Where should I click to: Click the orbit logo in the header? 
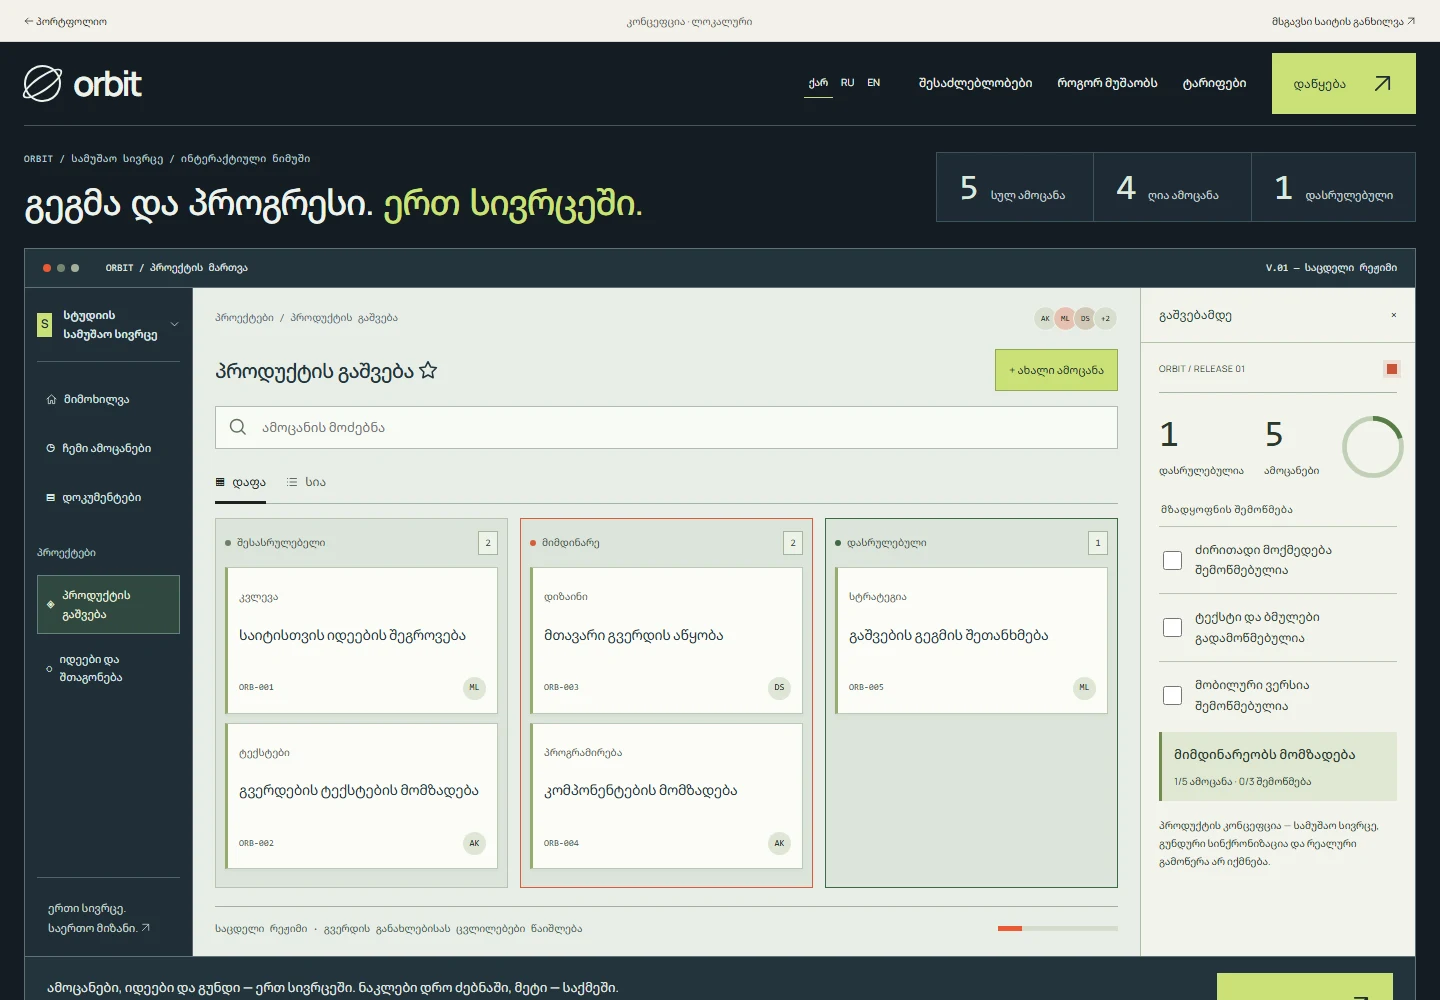[x=82, y=84]
